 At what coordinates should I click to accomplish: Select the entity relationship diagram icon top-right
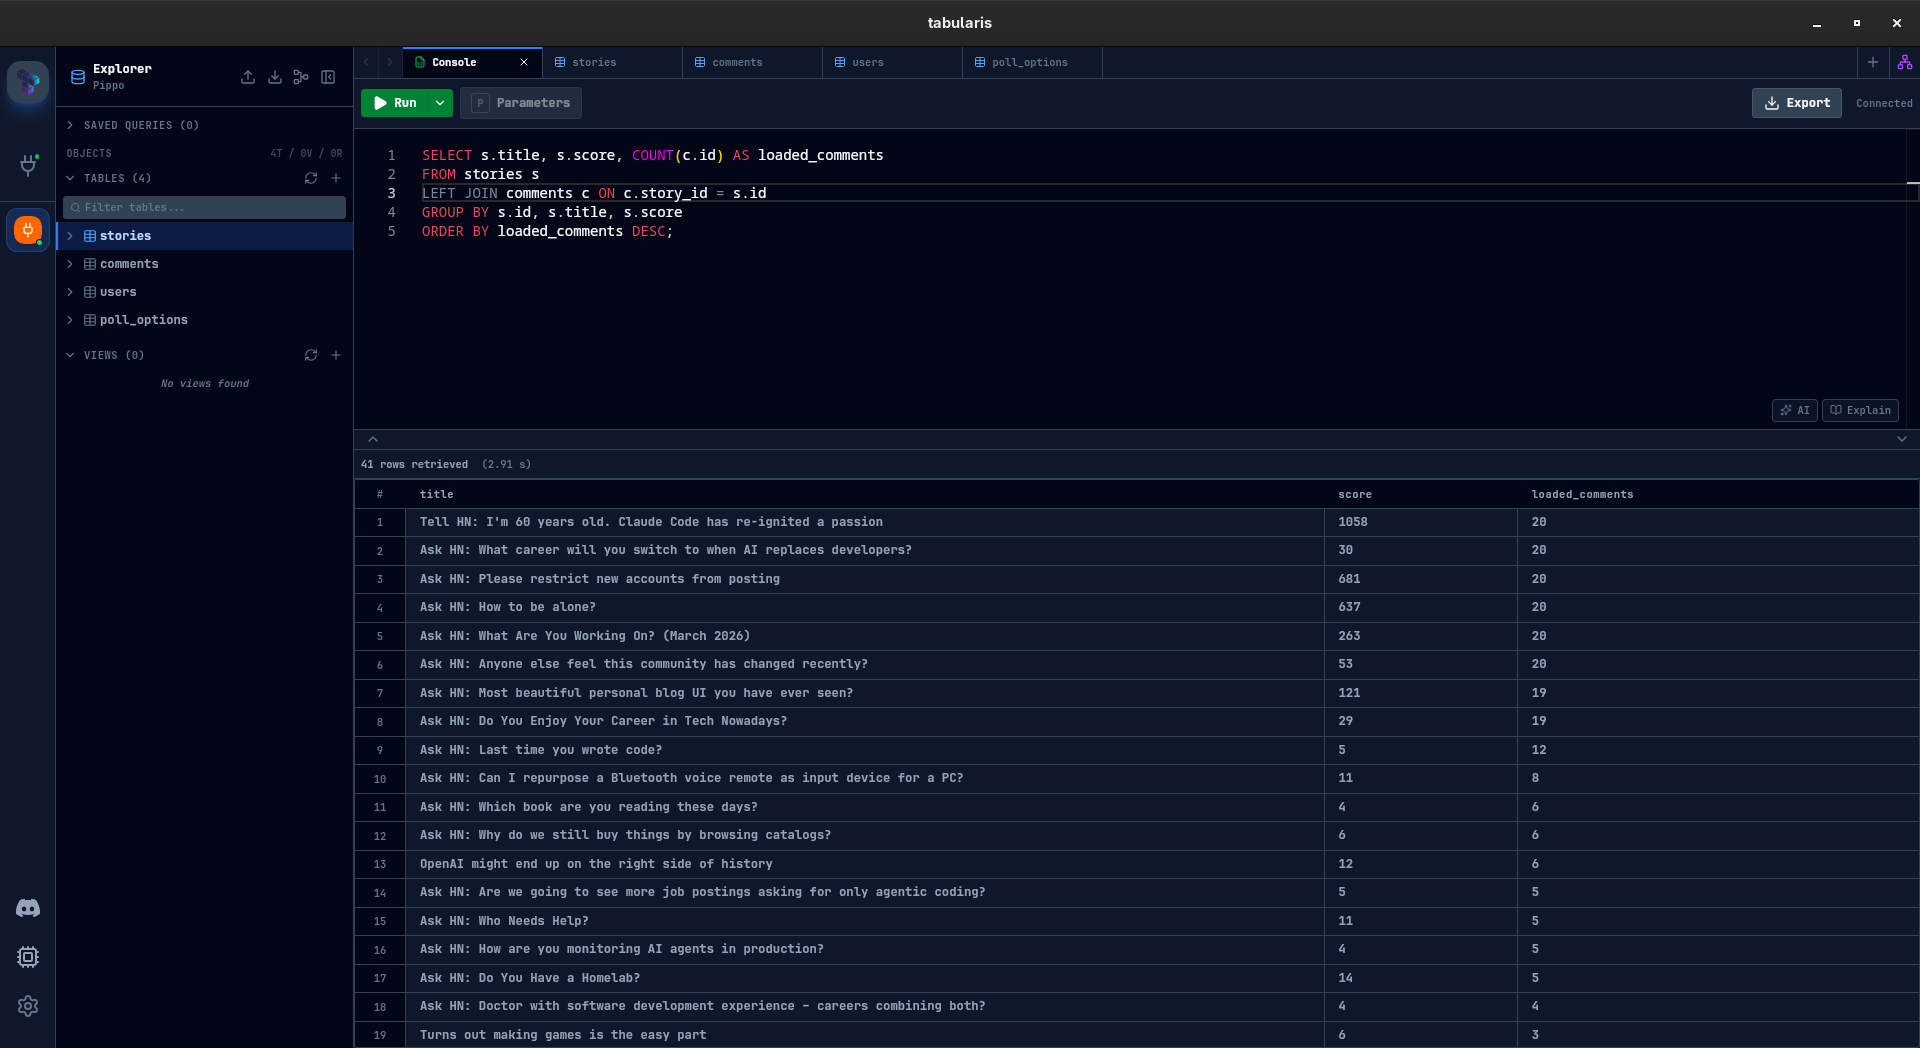point(1905,62)
